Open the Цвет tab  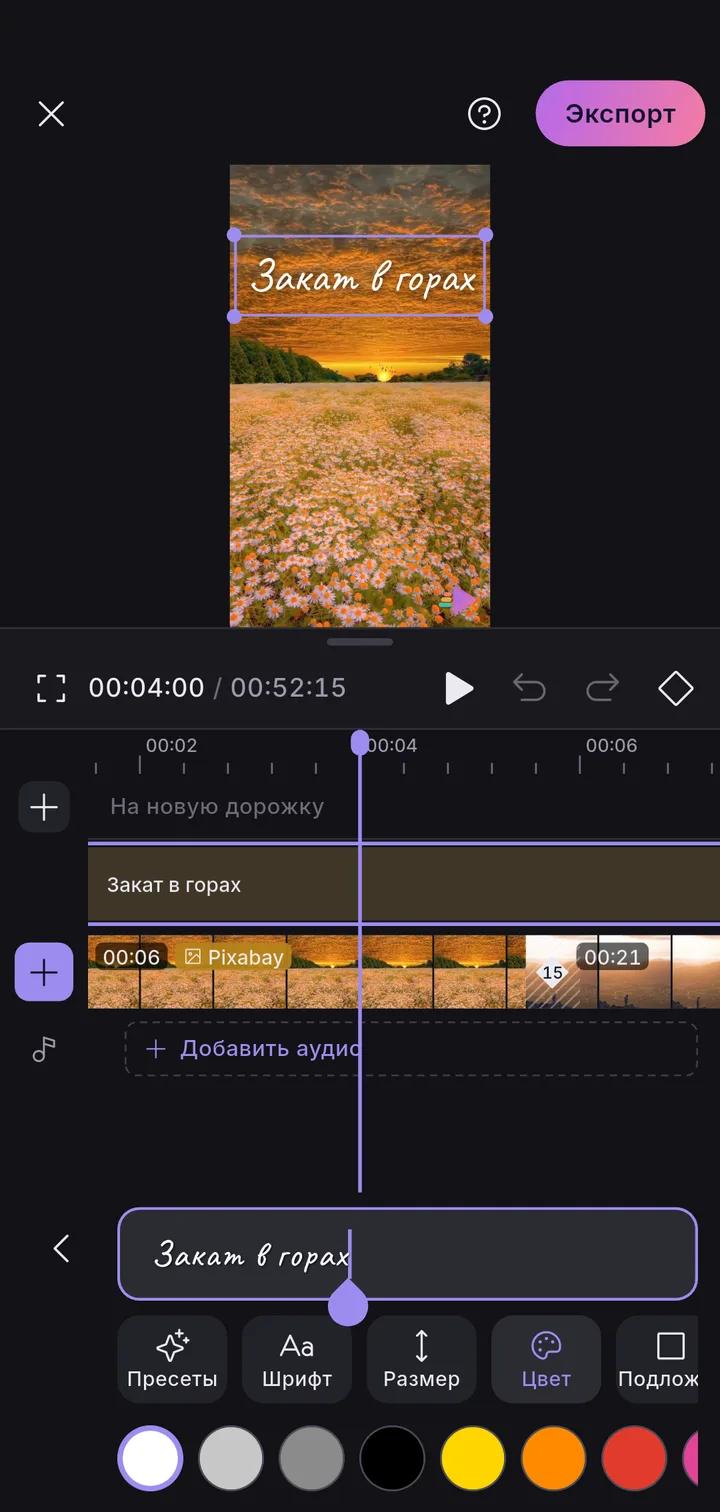pyautogui.click(x=546, y=1359)
